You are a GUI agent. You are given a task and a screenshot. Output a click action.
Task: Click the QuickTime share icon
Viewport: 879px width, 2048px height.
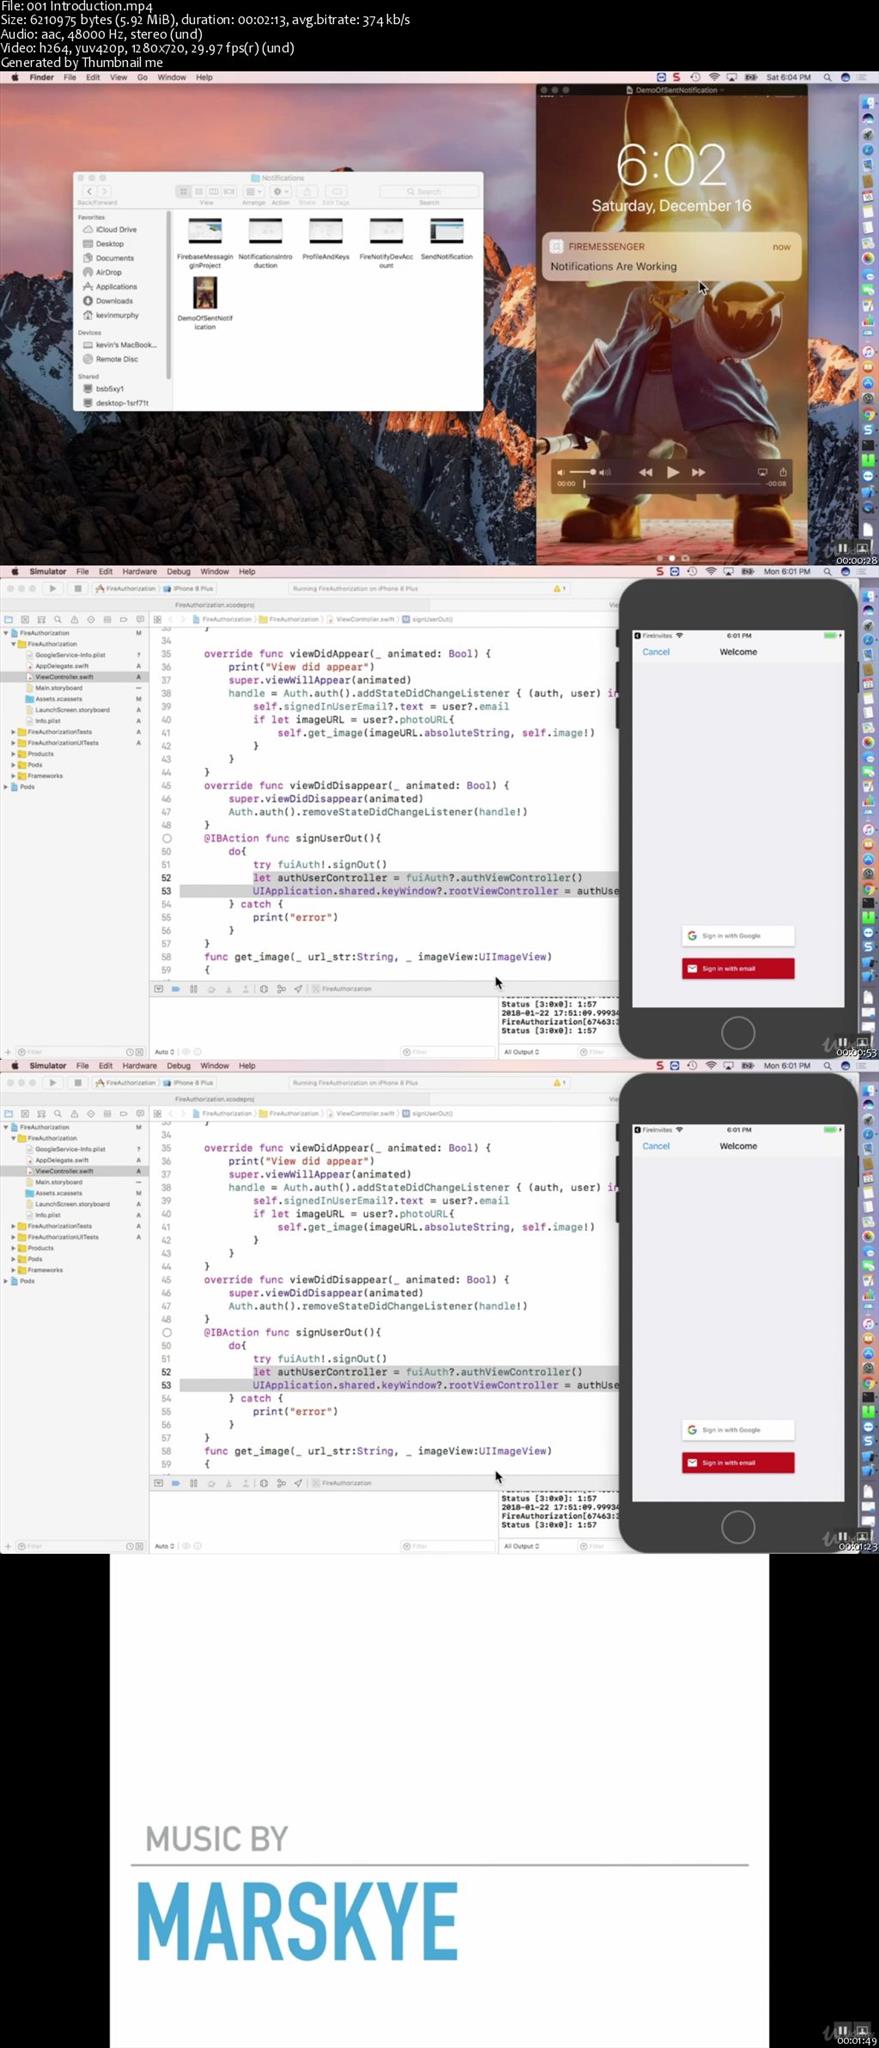tap(783, 472)
